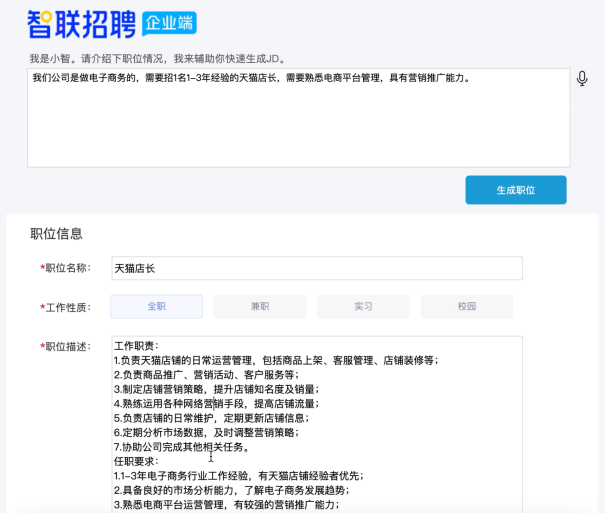The height and width of the screenshot is (513, 605).
Task: Click the 工作职责 heading in the description
Action: click(x=143, y=346)
